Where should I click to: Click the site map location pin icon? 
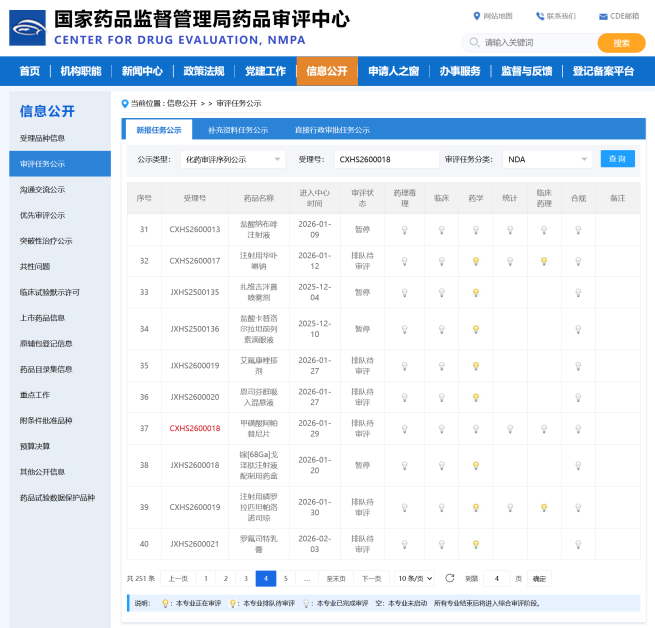click(477, 16)
